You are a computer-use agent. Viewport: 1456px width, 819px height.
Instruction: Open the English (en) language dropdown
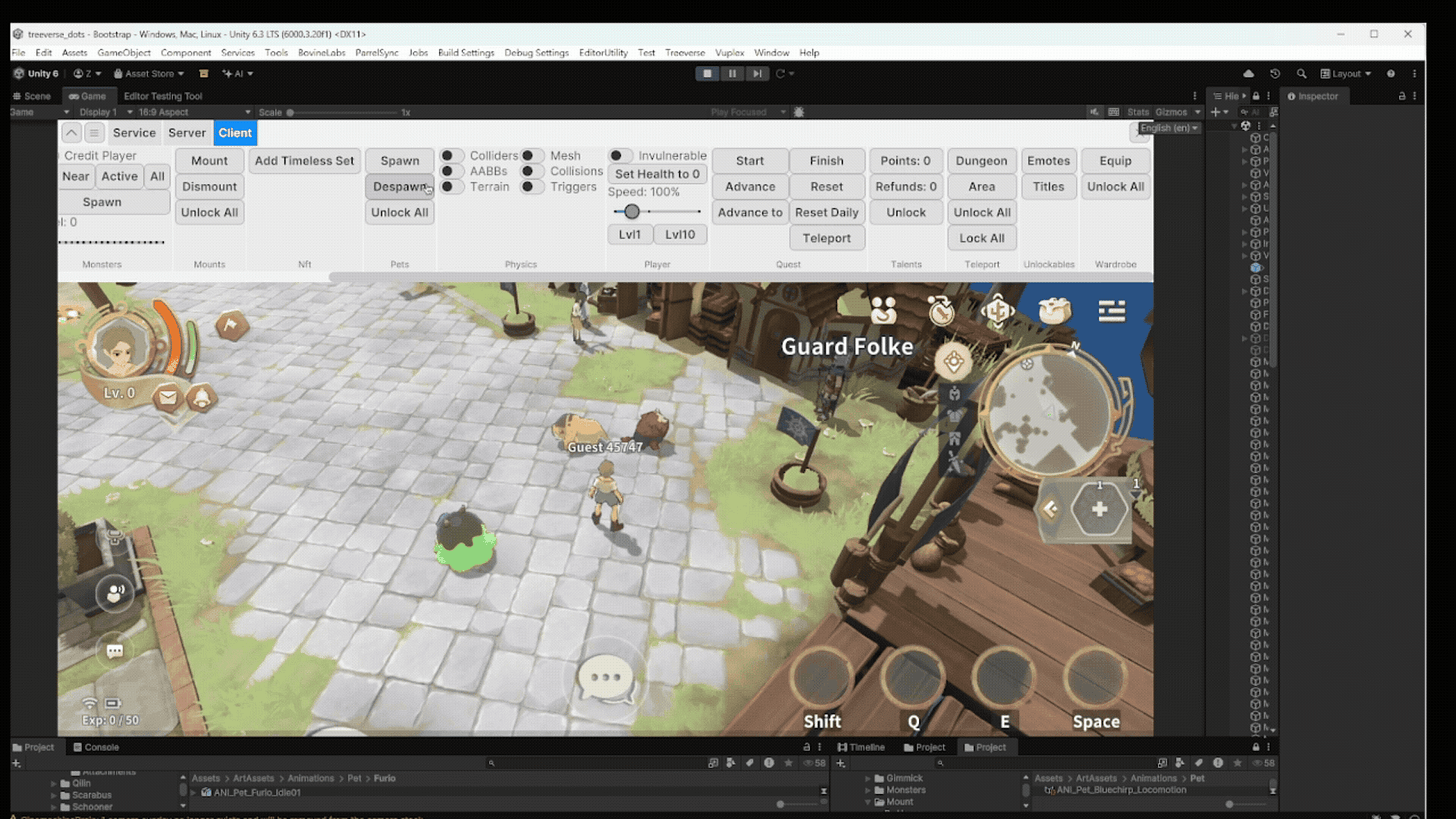click(x=1169, y=128)
